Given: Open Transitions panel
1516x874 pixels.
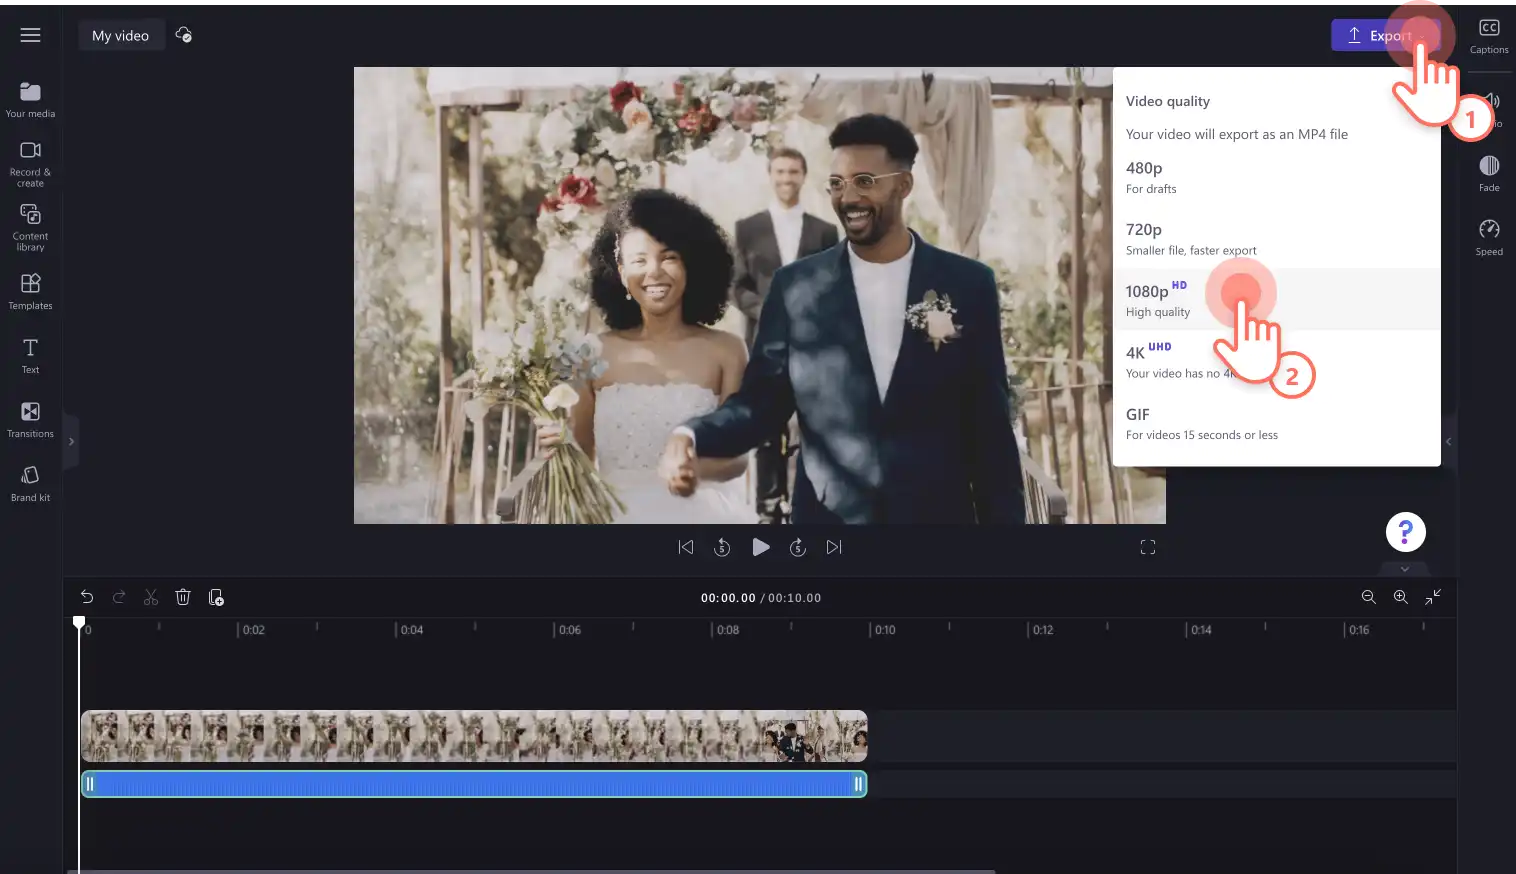Looking at the screenshot, I should [x=30, y=420].
